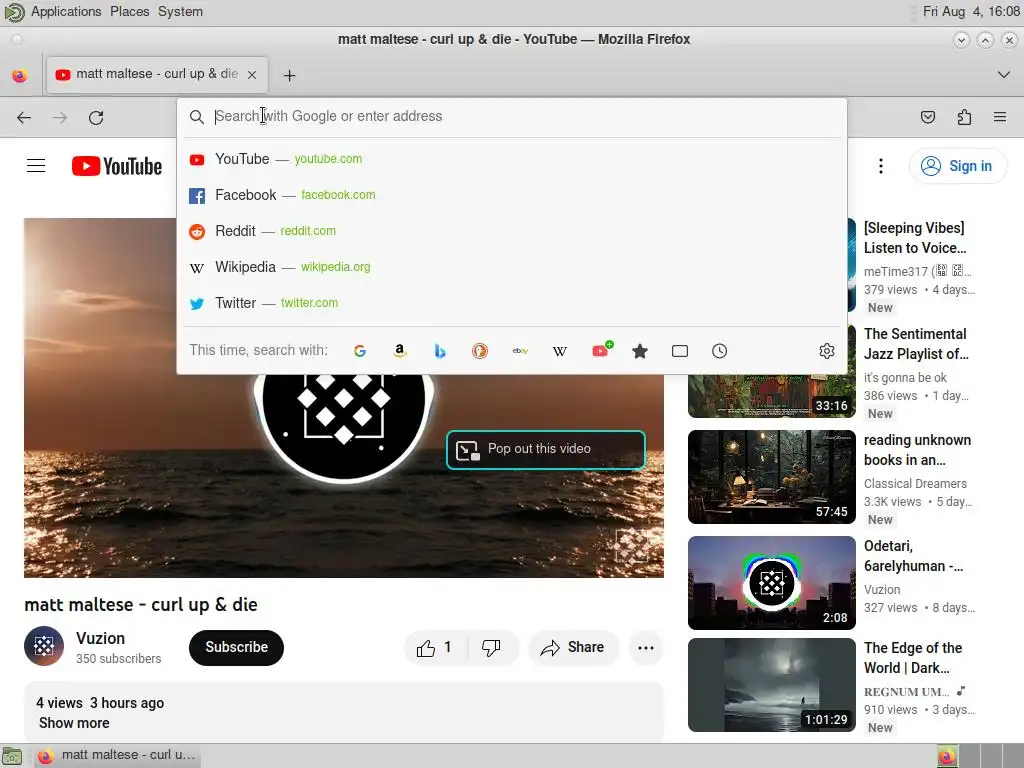
Task: Open more actions ellipsis under video
Action: click(x=646, y=648)
